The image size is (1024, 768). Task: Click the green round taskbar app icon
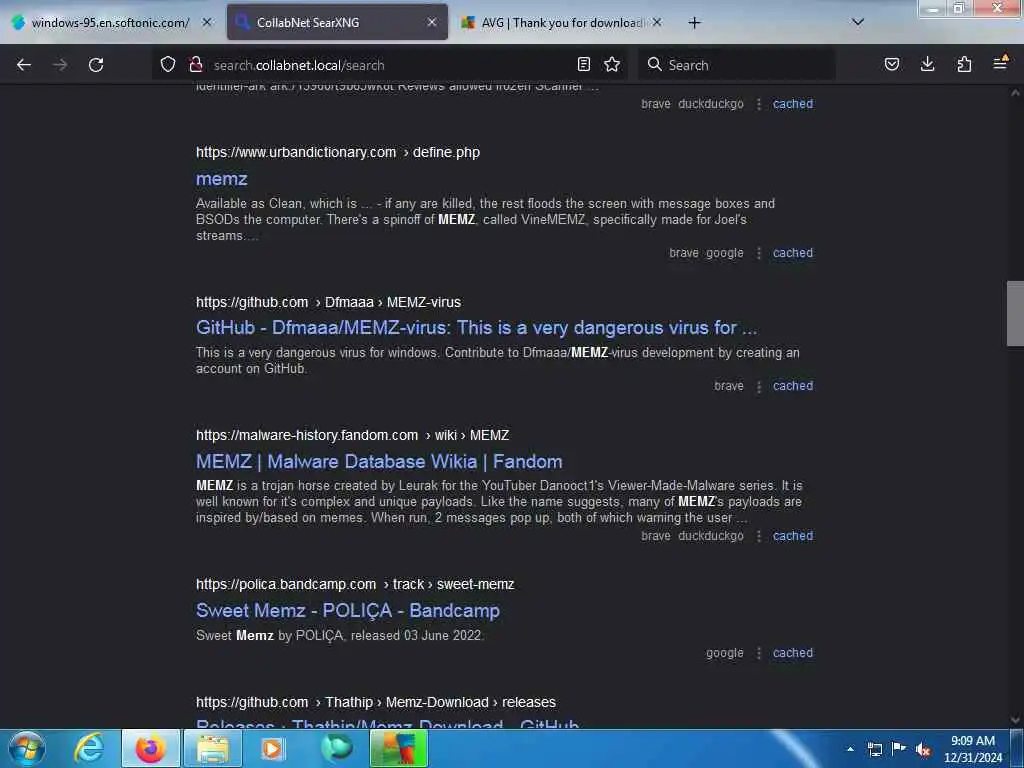click(336, 748)
